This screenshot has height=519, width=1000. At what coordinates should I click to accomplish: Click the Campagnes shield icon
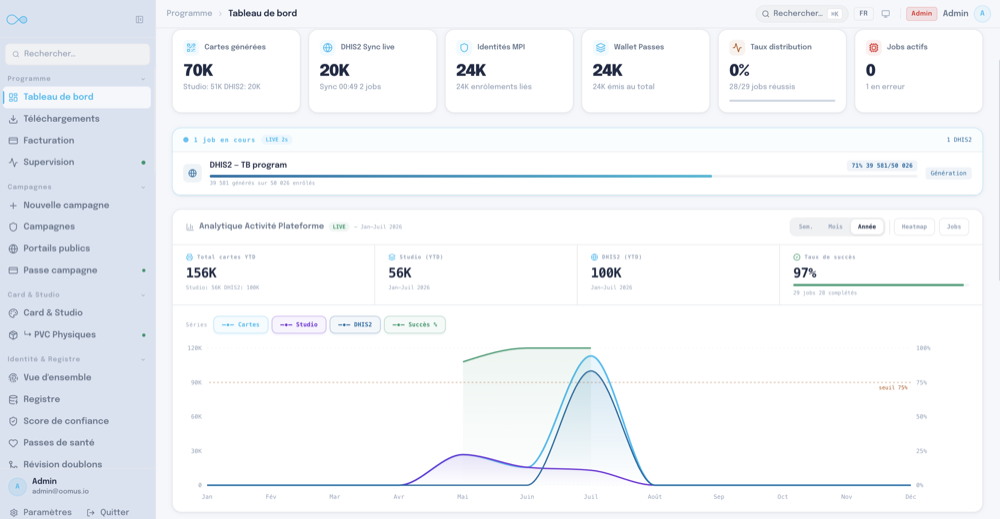13,227
